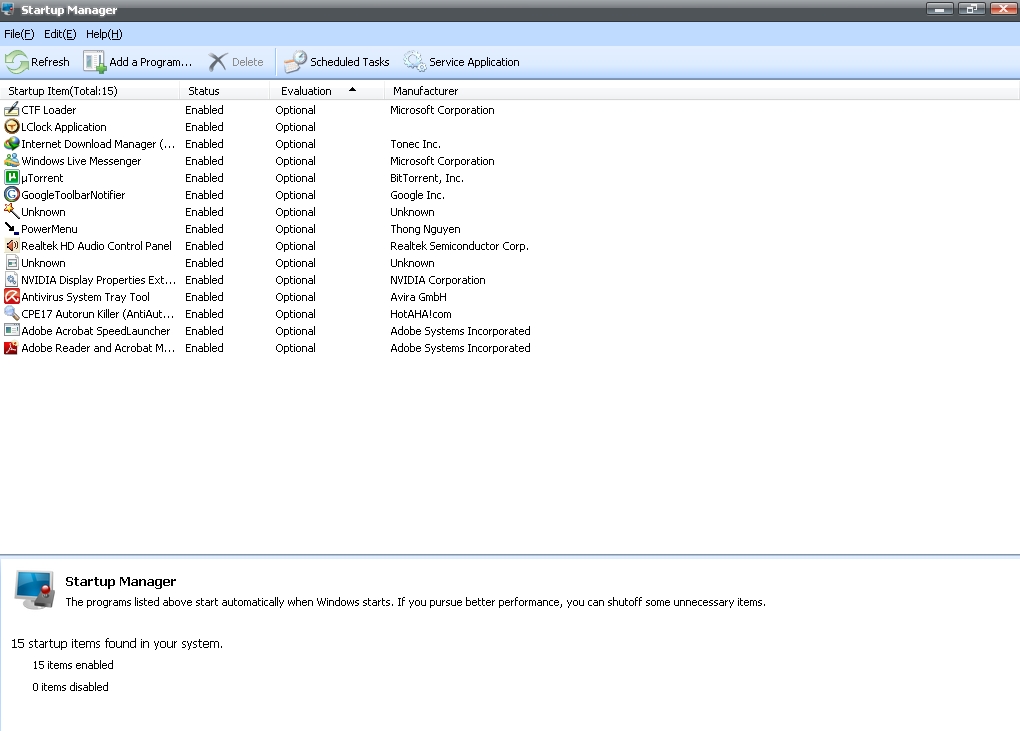
Task: Sort by Startup Item column header
Action: click(90, 90)
